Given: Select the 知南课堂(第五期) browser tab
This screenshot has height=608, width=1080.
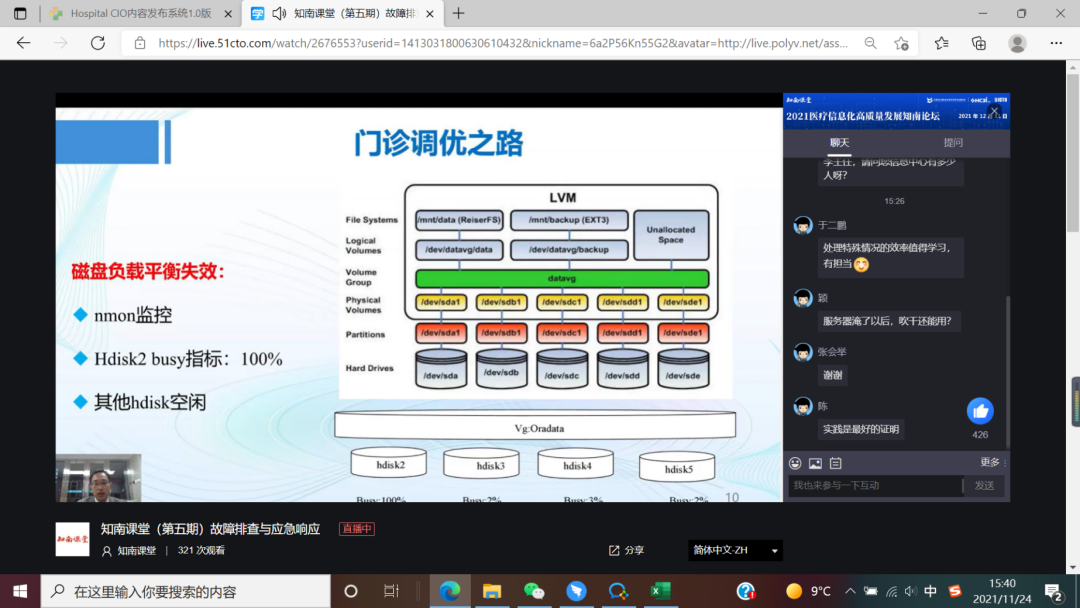Looking at the screenshot, I should tap(344, 13).
